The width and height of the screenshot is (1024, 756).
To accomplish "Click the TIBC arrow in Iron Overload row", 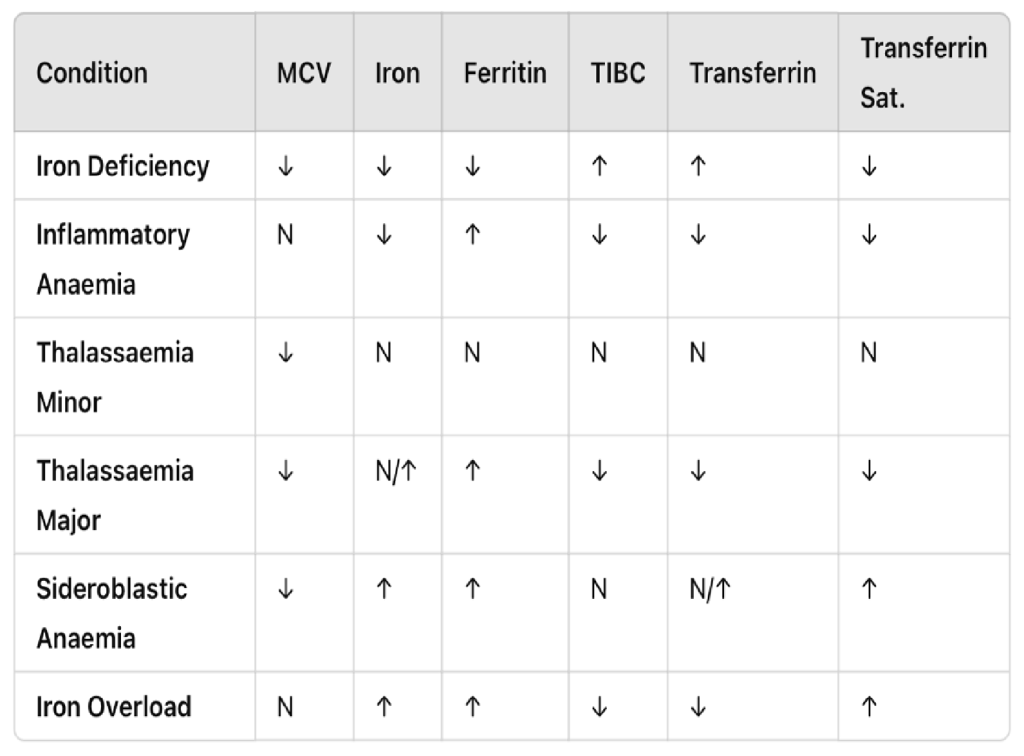I will click(599, 708).
